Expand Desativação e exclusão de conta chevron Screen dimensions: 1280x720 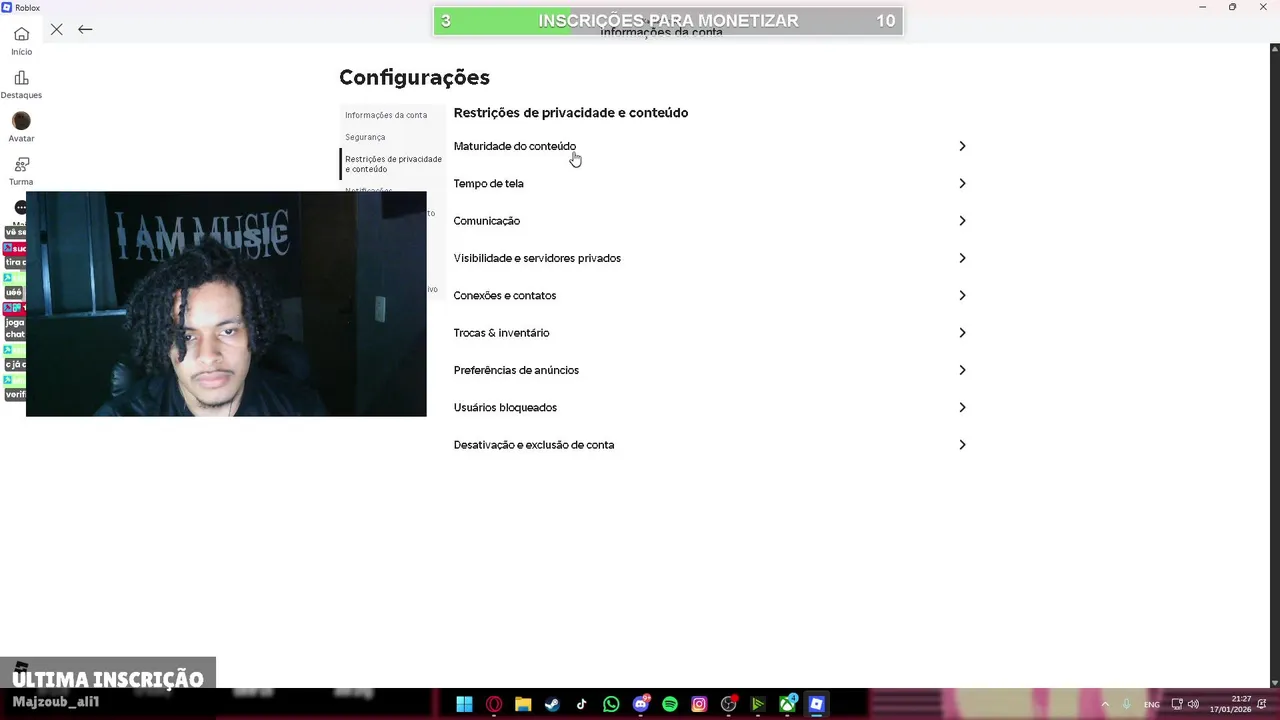[x=962, y=445]
